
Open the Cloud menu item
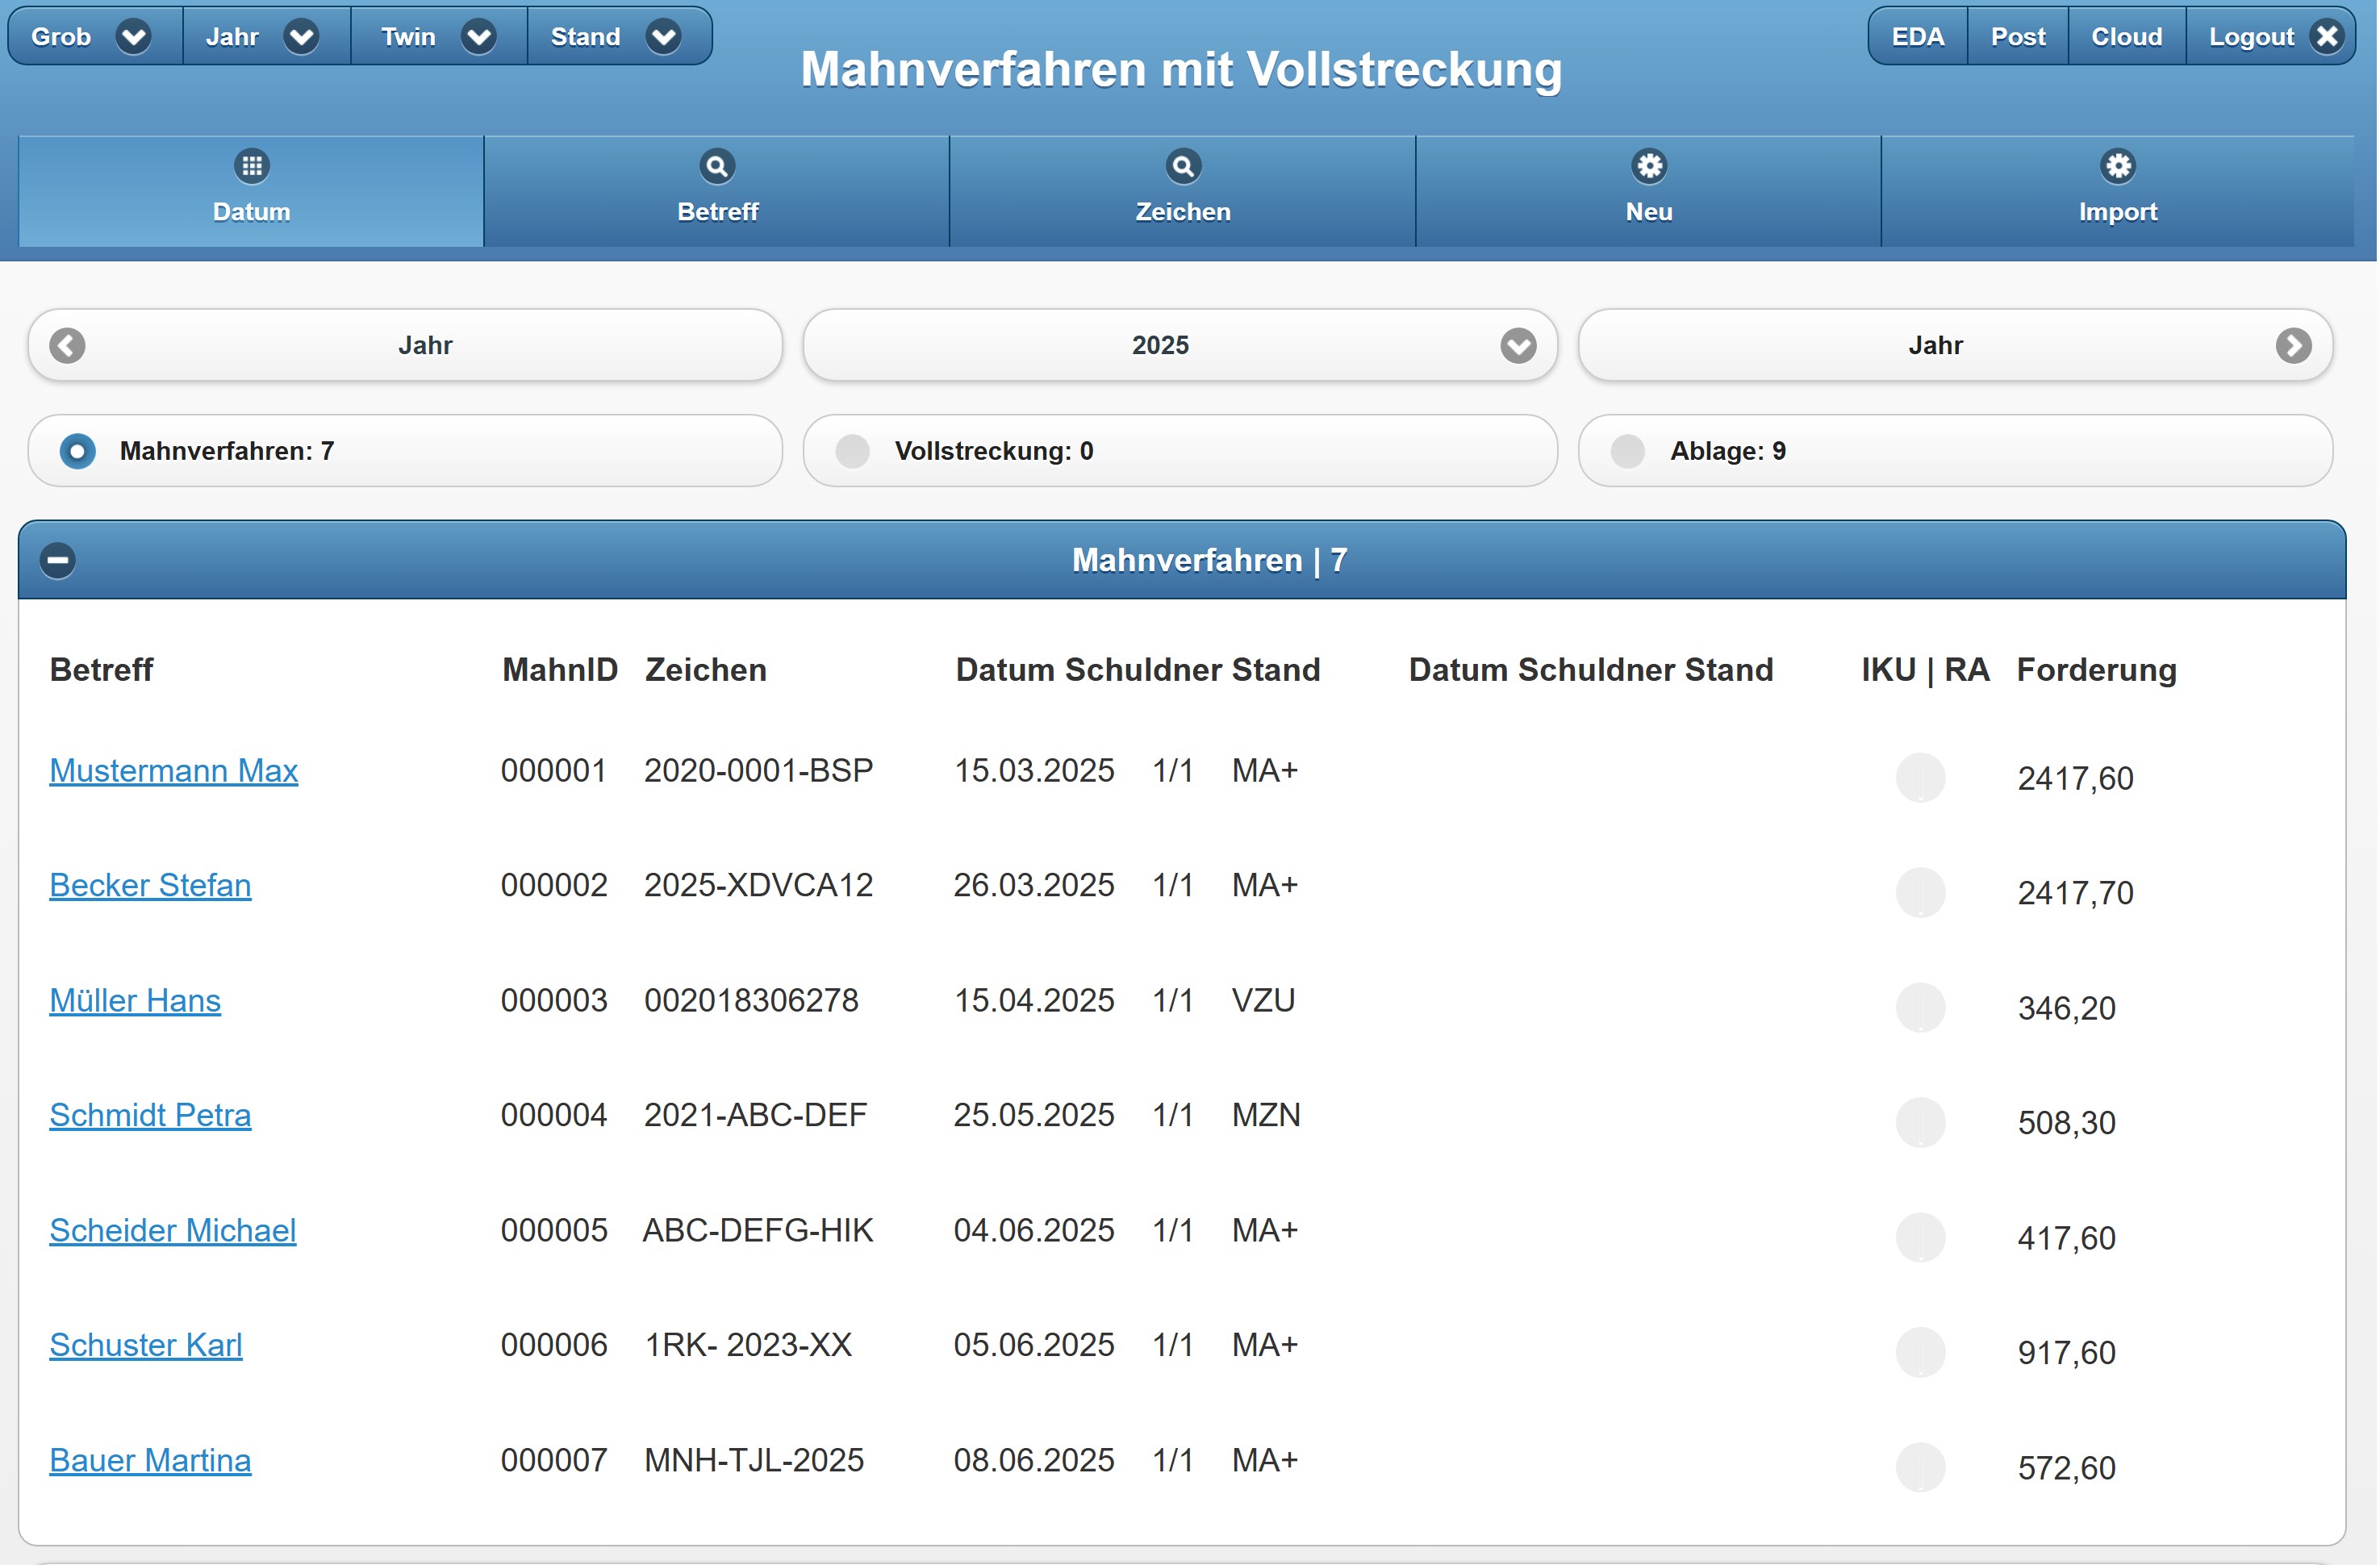2125,37
